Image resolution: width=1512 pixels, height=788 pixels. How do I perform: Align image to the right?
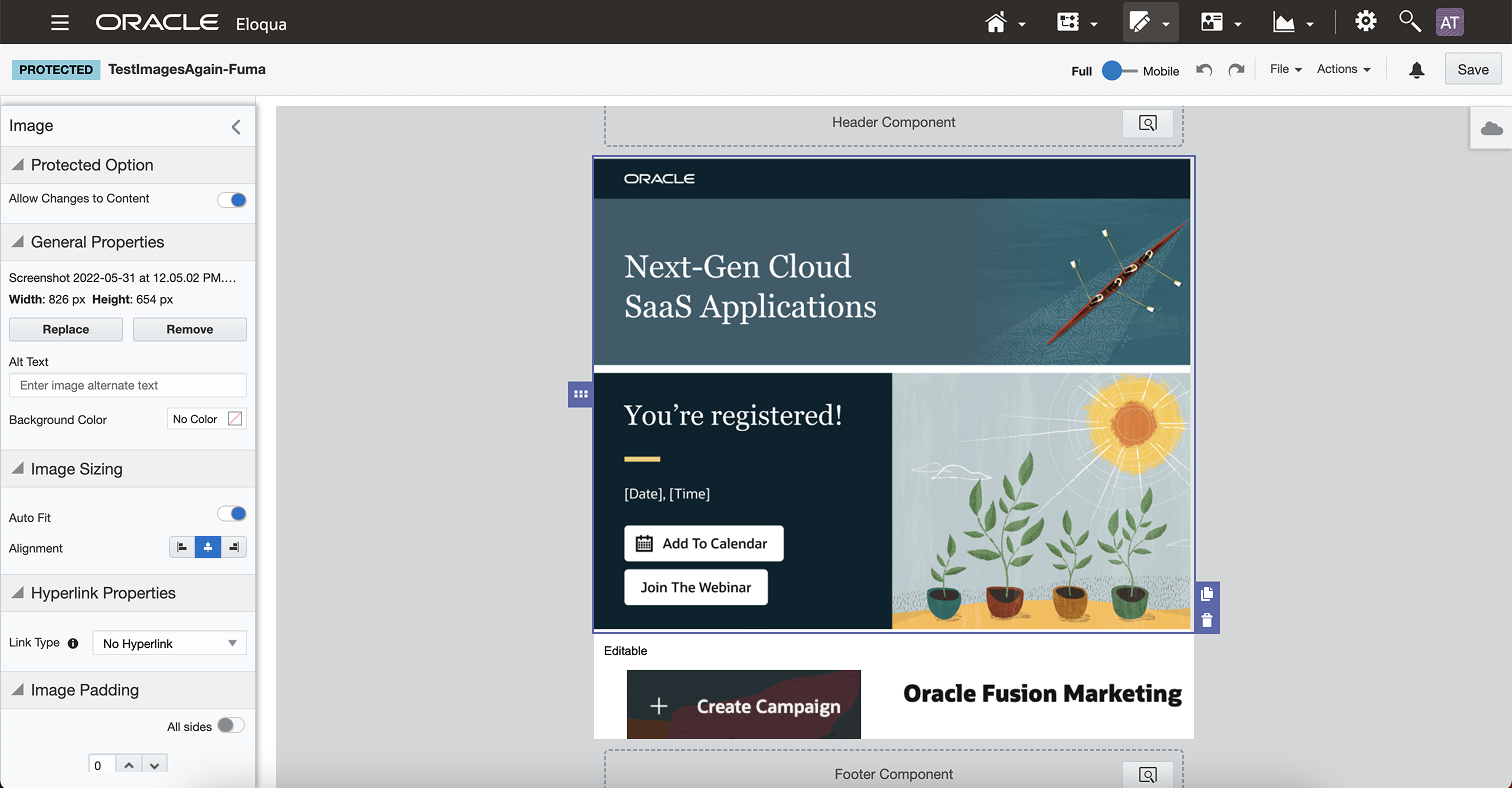tap(234, 547)
